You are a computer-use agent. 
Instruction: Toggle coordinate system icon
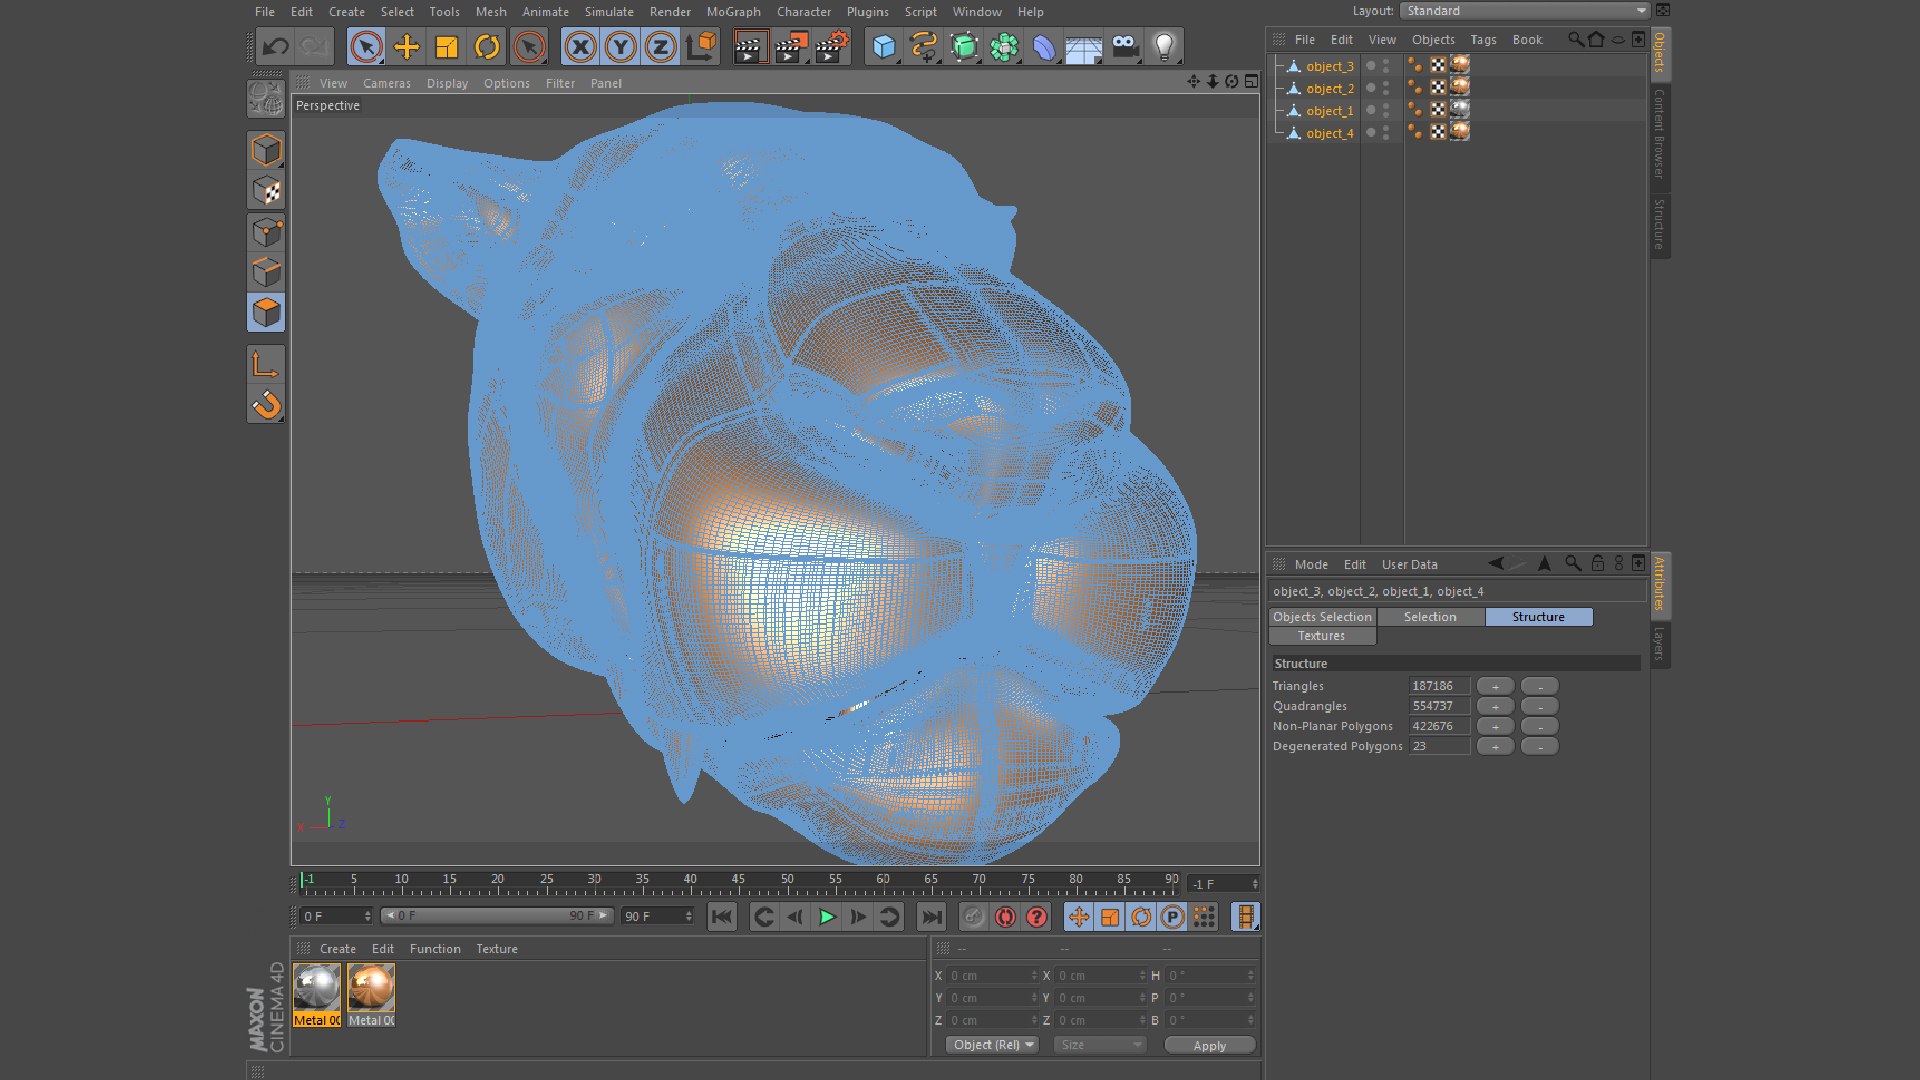pos(702,47)
